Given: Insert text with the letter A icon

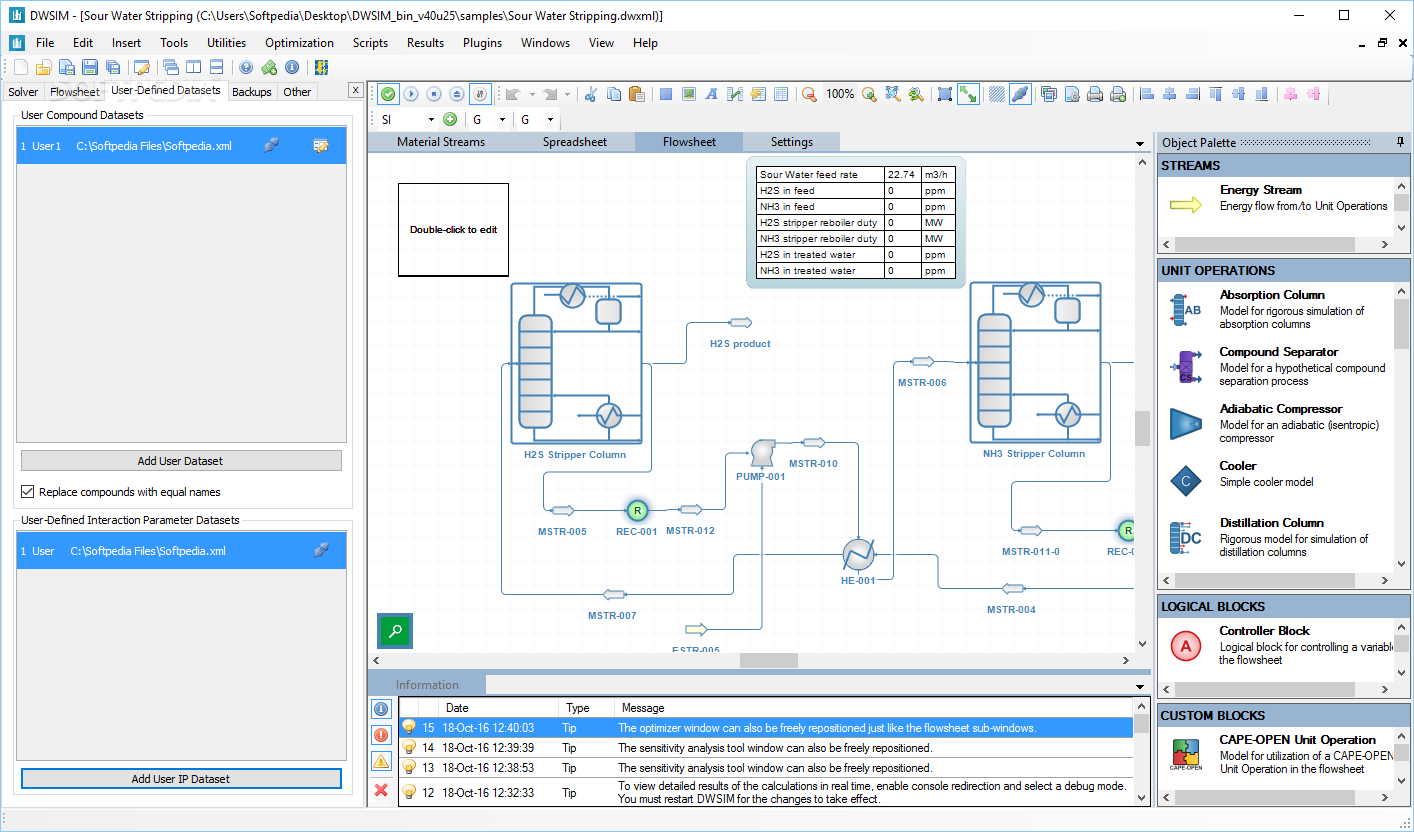Looking at the screenshot, I should (711, 94).
